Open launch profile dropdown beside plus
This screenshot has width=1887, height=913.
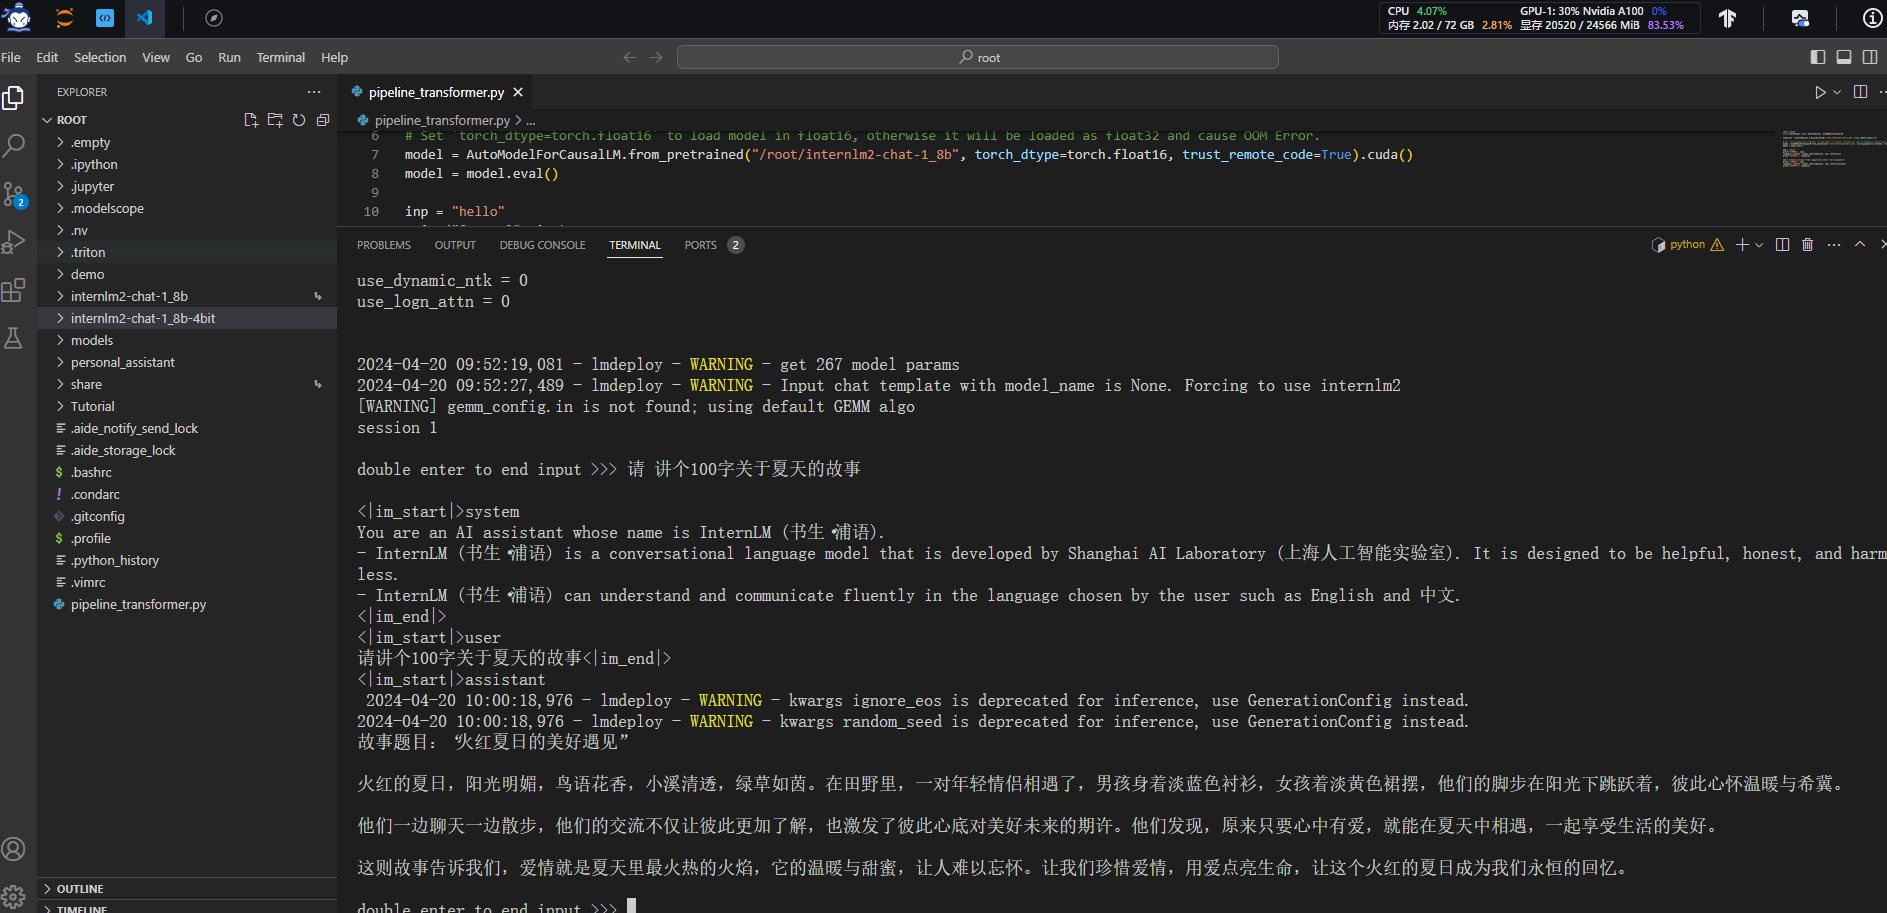point(1759,245)
